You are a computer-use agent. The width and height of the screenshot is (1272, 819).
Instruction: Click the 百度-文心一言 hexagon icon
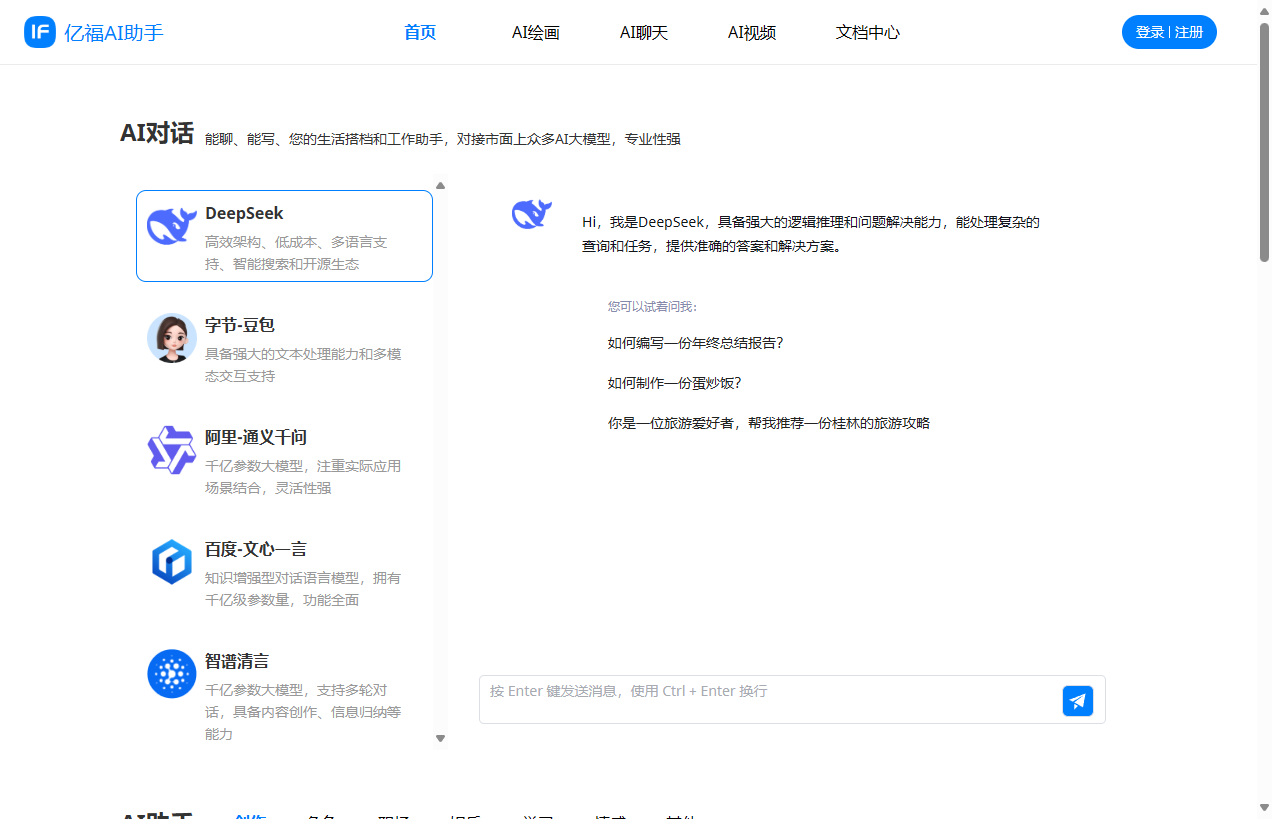click(171, 562)
